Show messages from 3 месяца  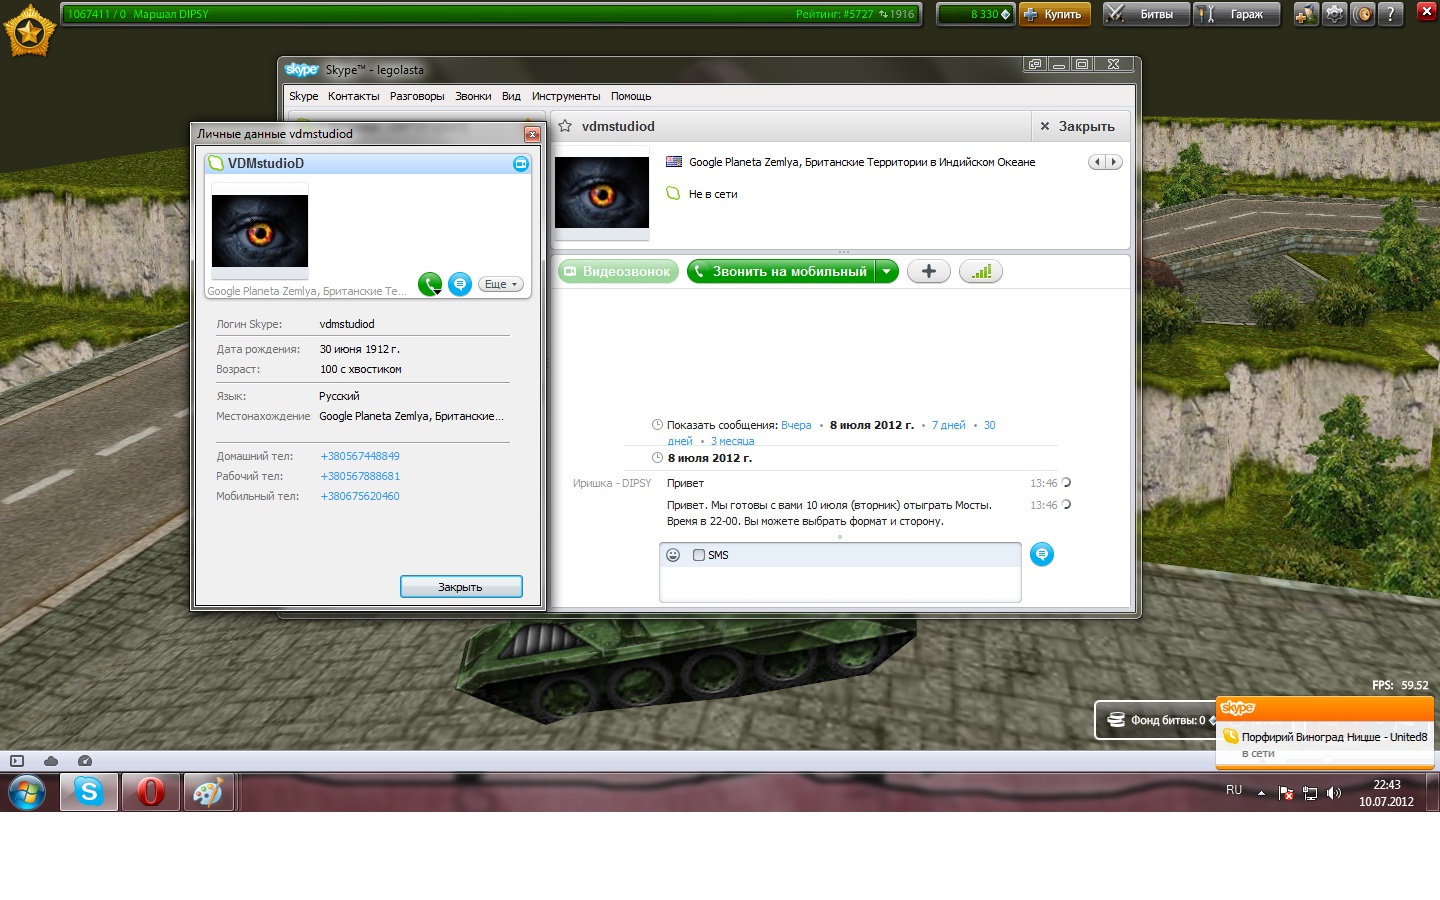tap(732, 441)
